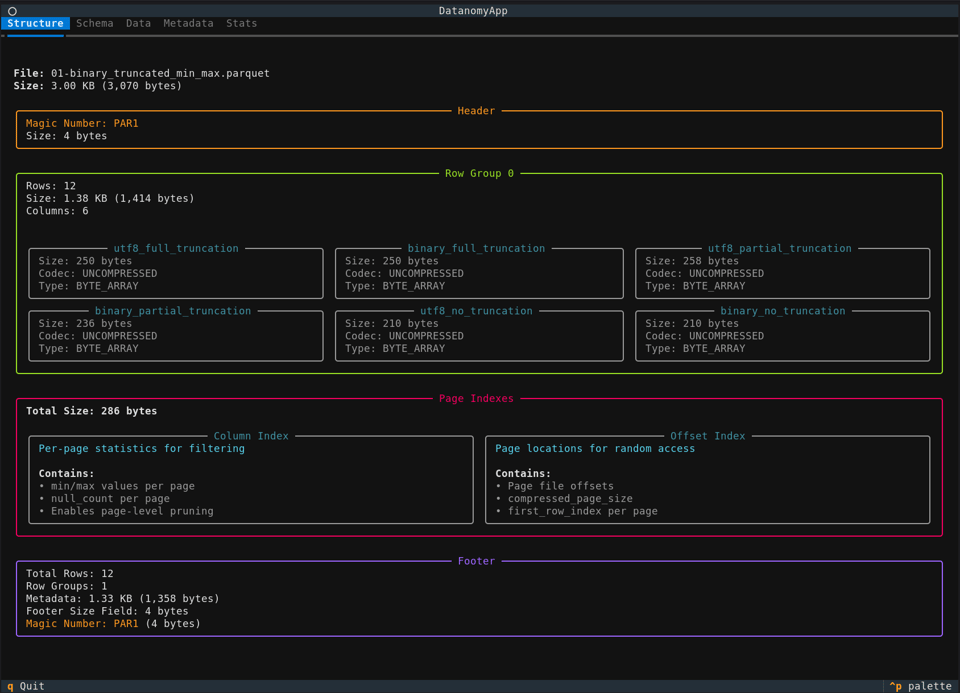
Task: Select the utf8_full_truncation column box
Action: click(176, 273)
